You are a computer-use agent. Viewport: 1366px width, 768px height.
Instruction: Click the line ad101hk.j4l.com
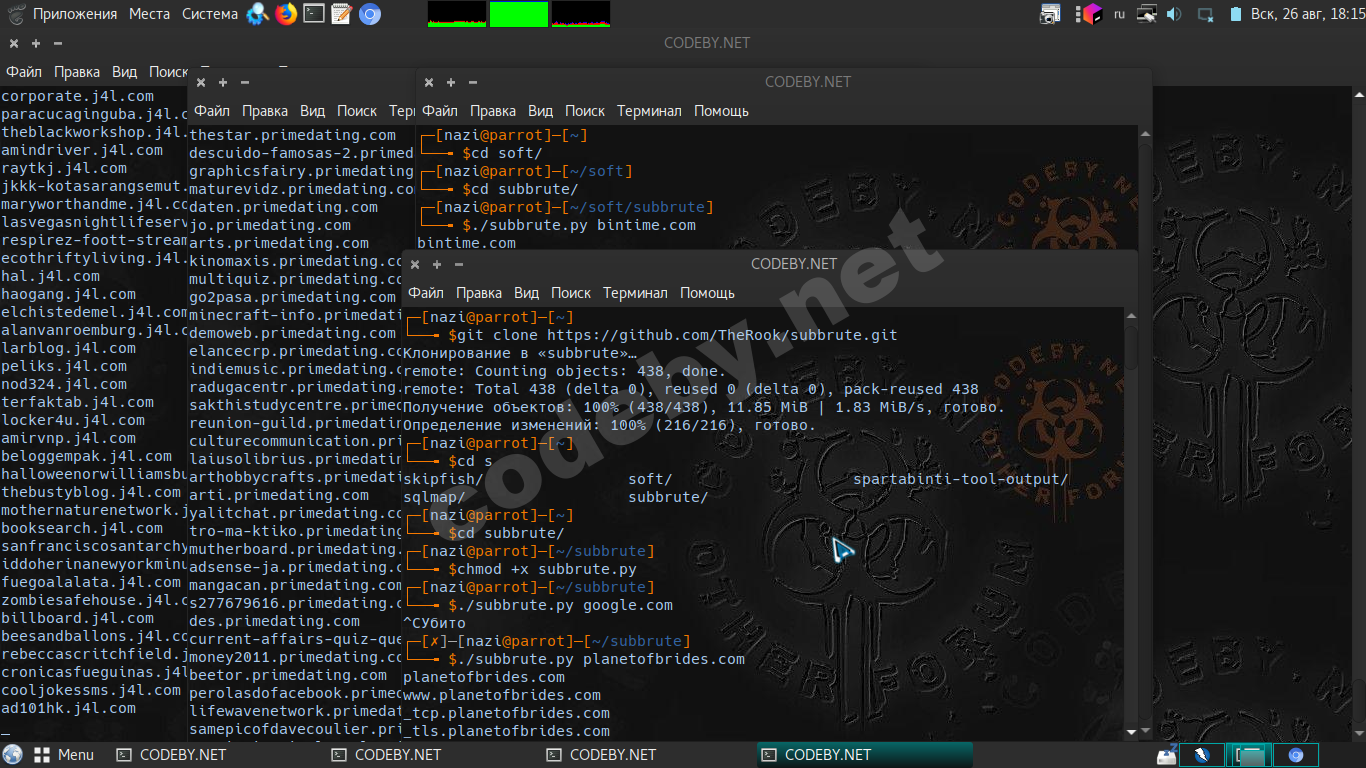click(x=69, y=708)
